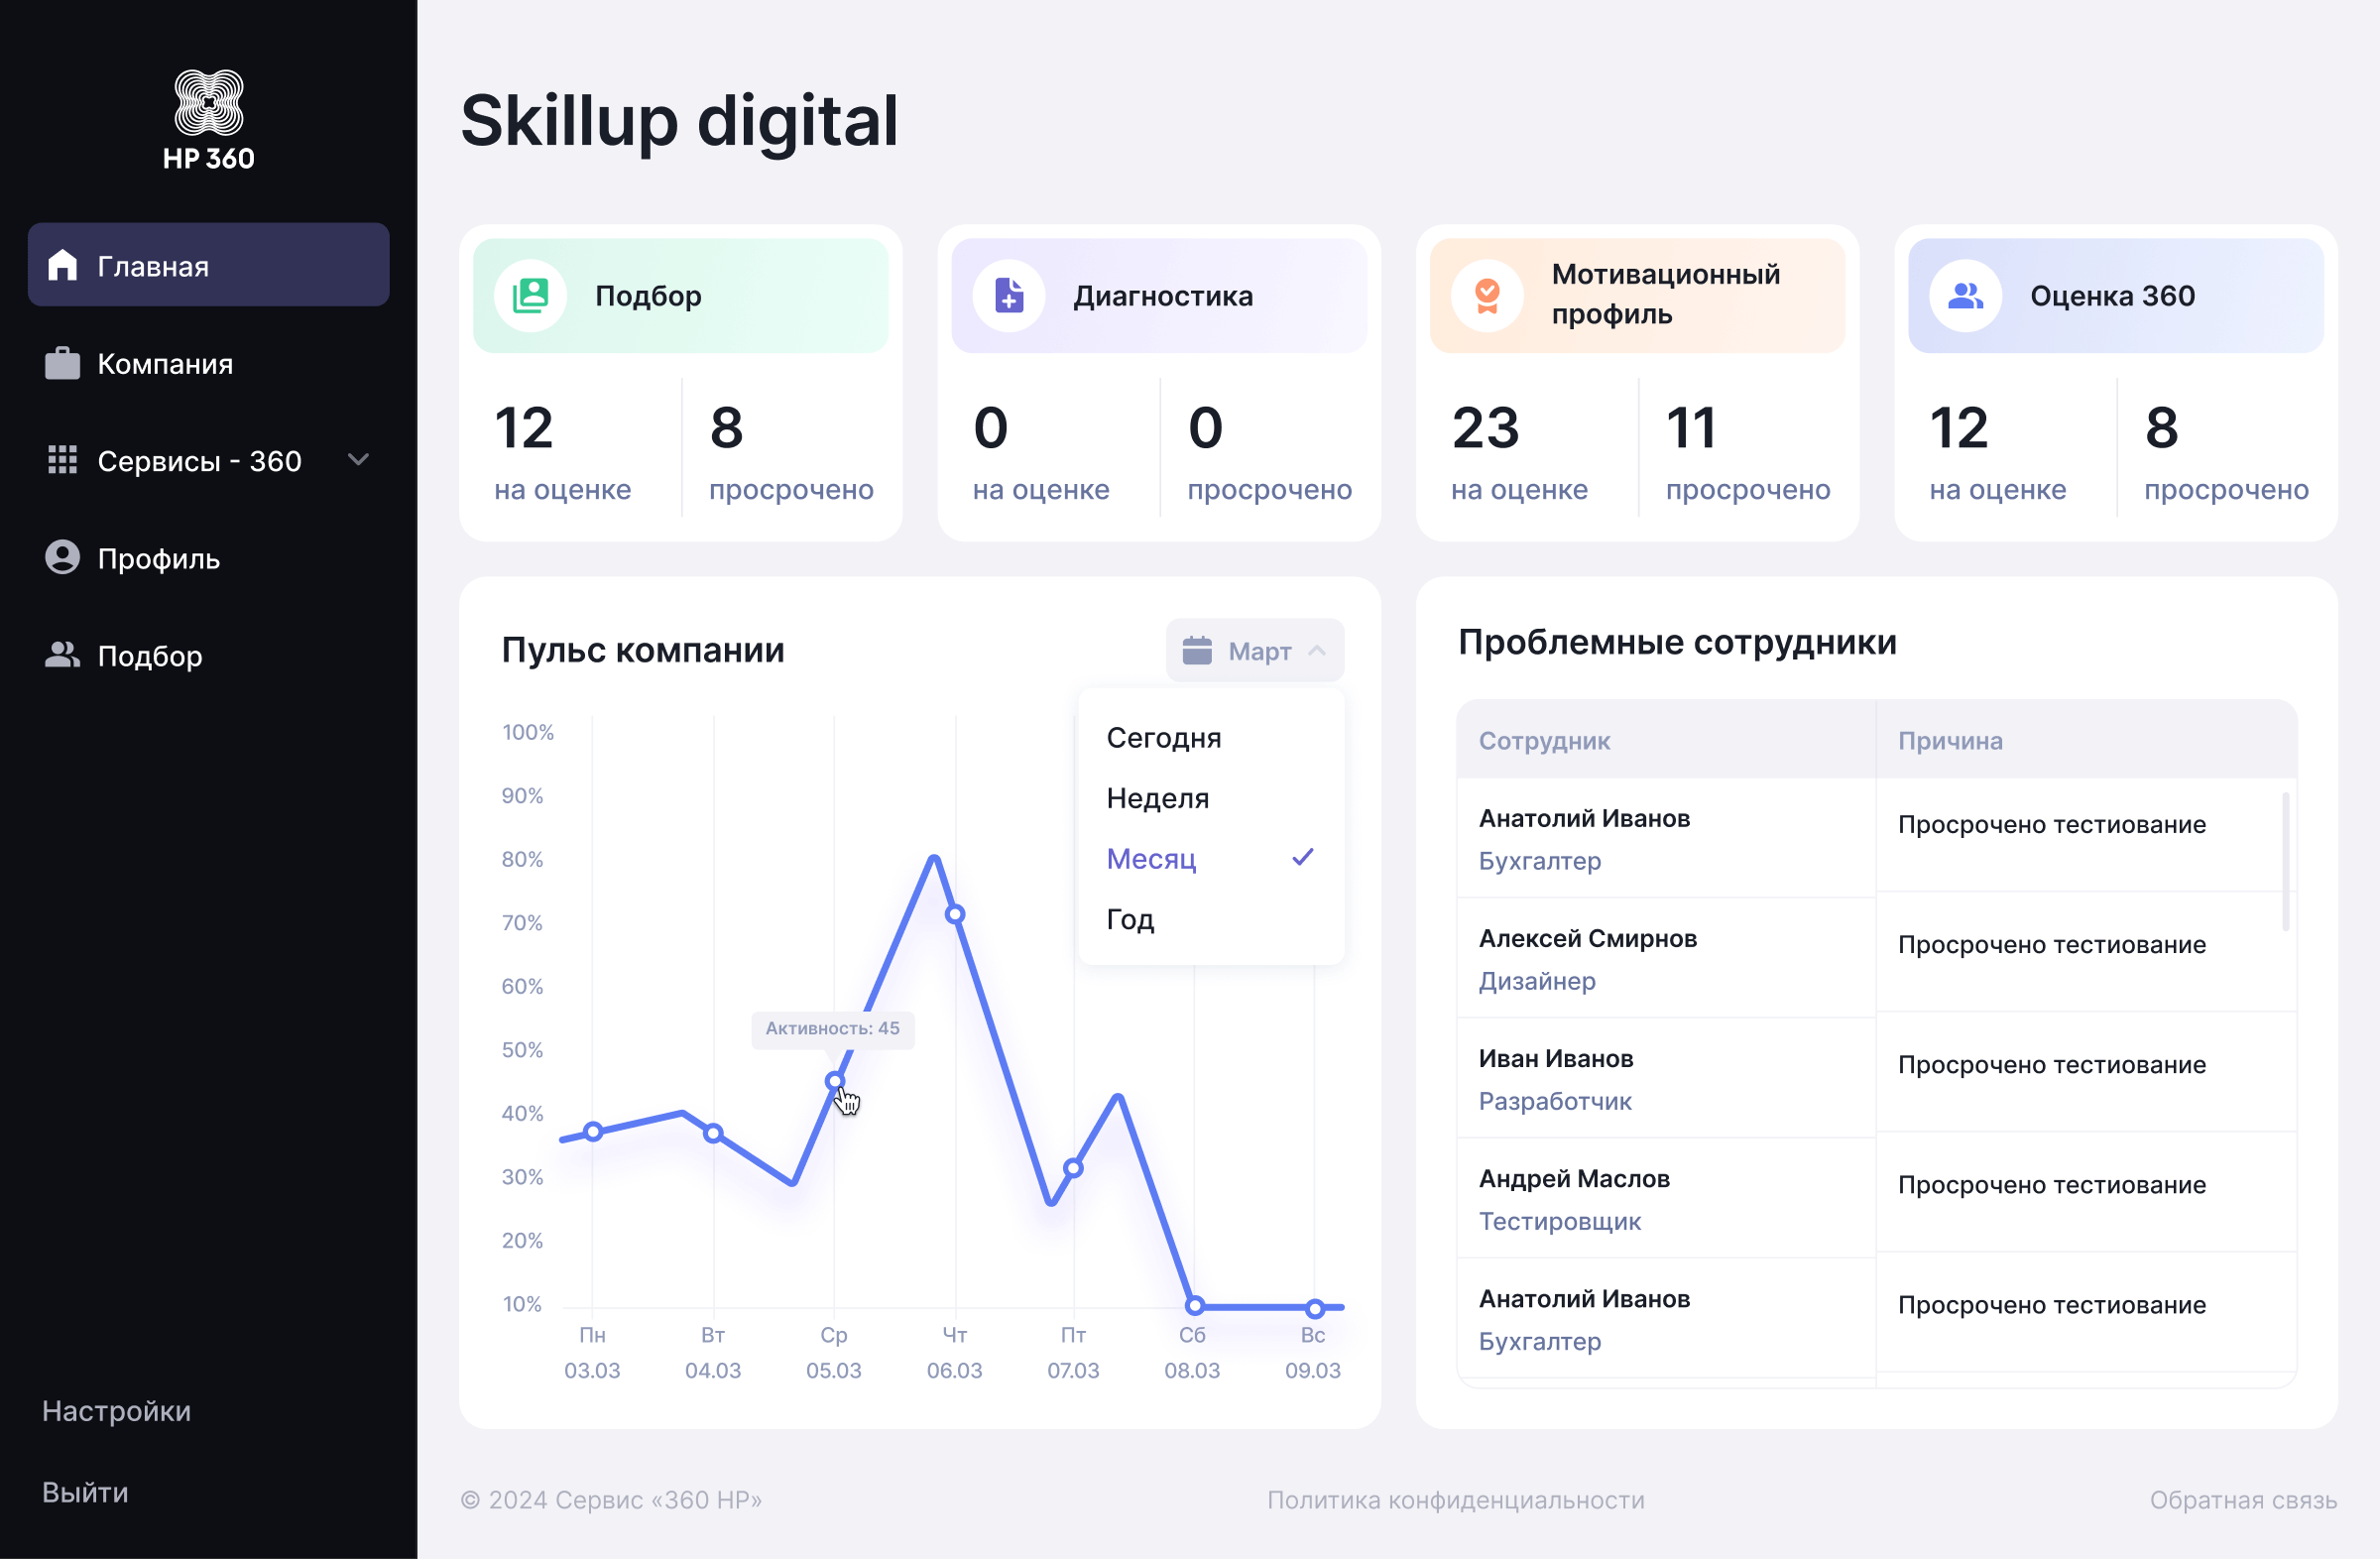The image size is (2380, 1559).
Task: Click the orange Мотивационный профиль badge icon
Action: [x=1487, y=295]
